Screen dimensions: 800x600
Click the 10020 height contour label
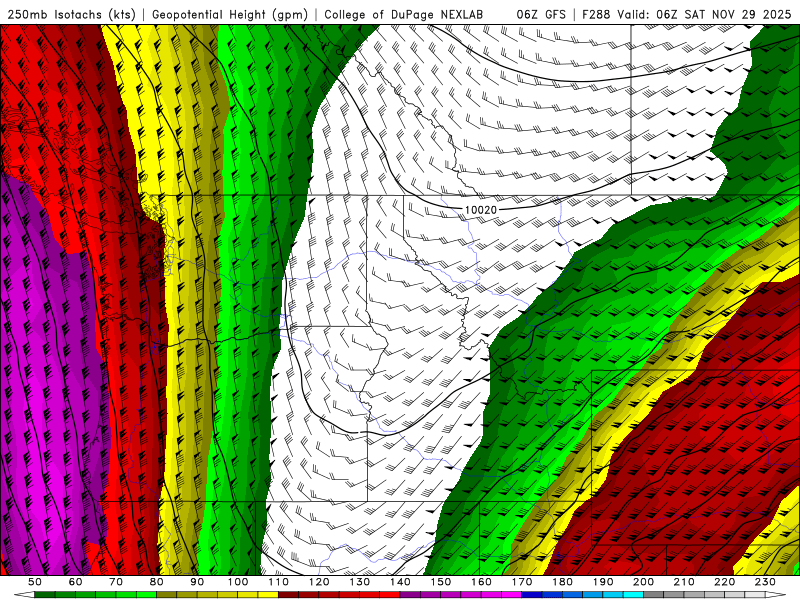coord(481,210)
